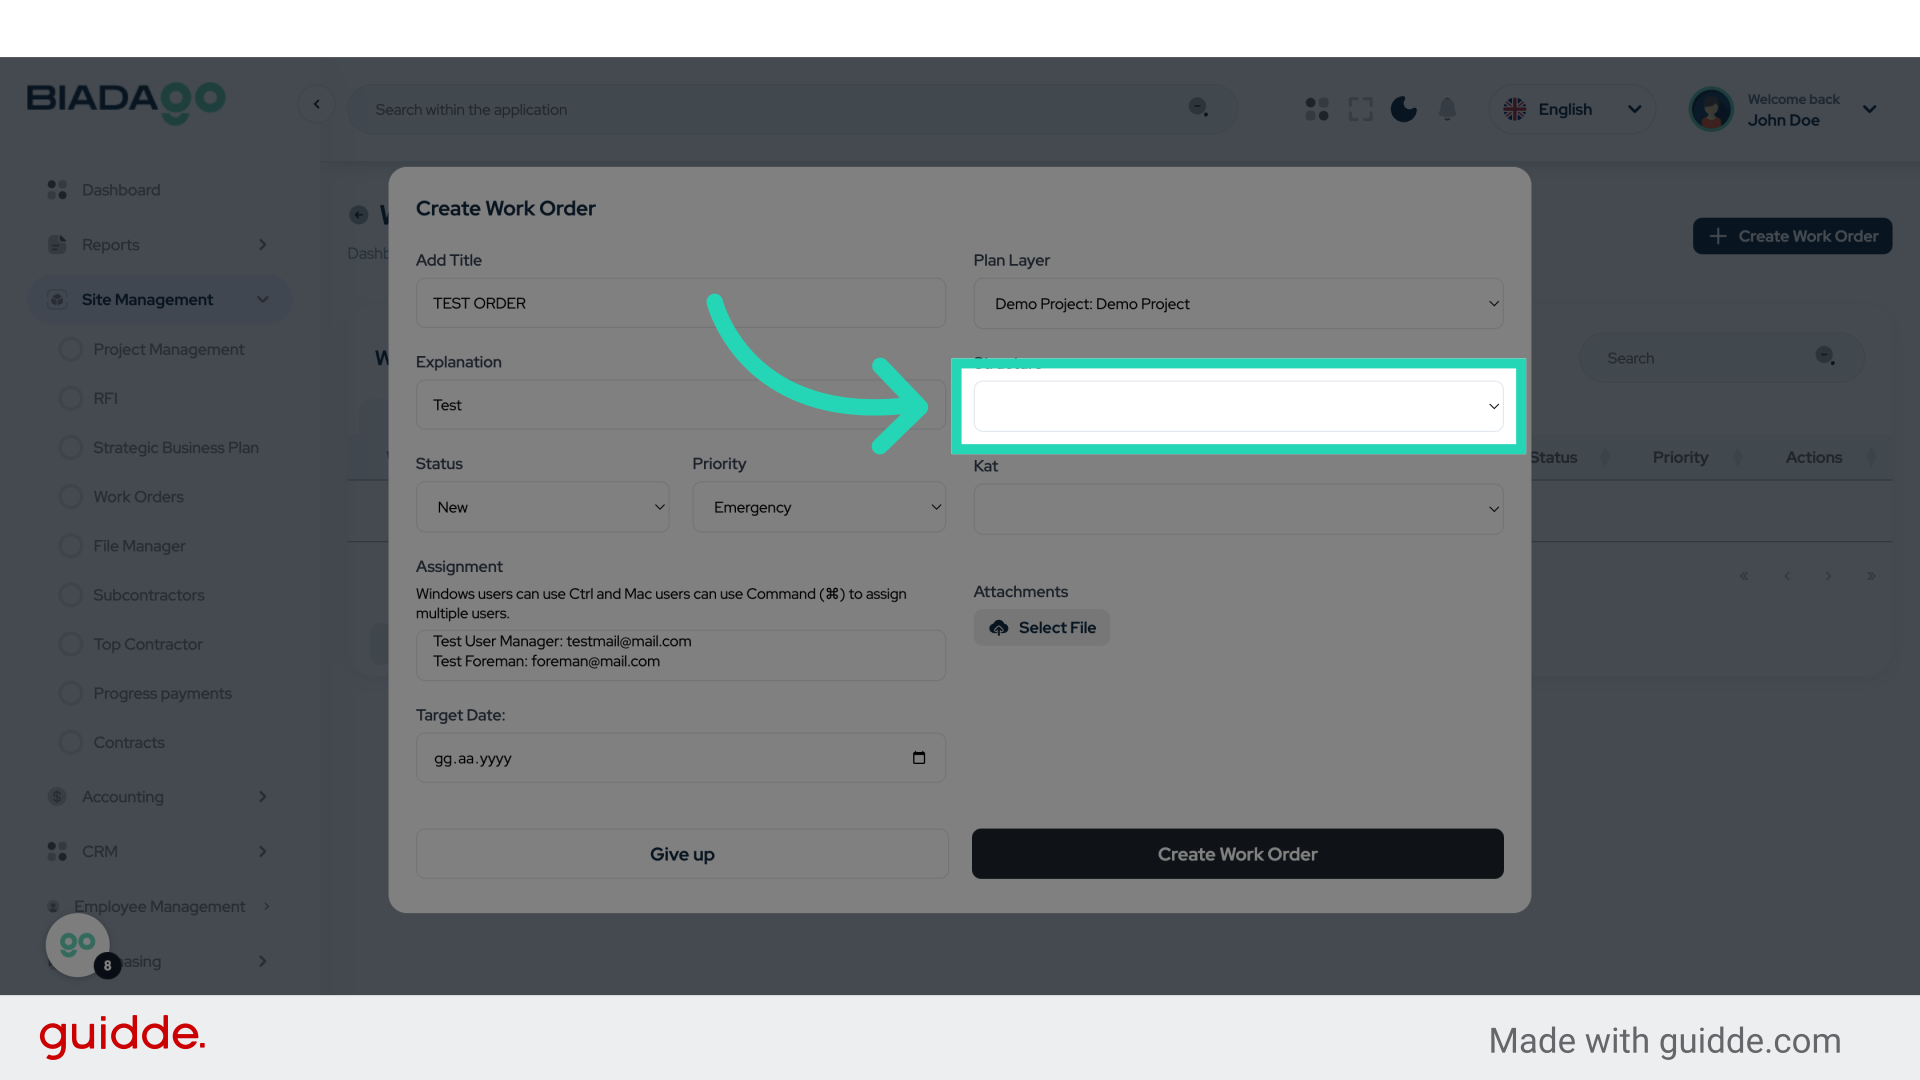
Task: Select the File Manager sidebar circle
Action: pos(71,546)
